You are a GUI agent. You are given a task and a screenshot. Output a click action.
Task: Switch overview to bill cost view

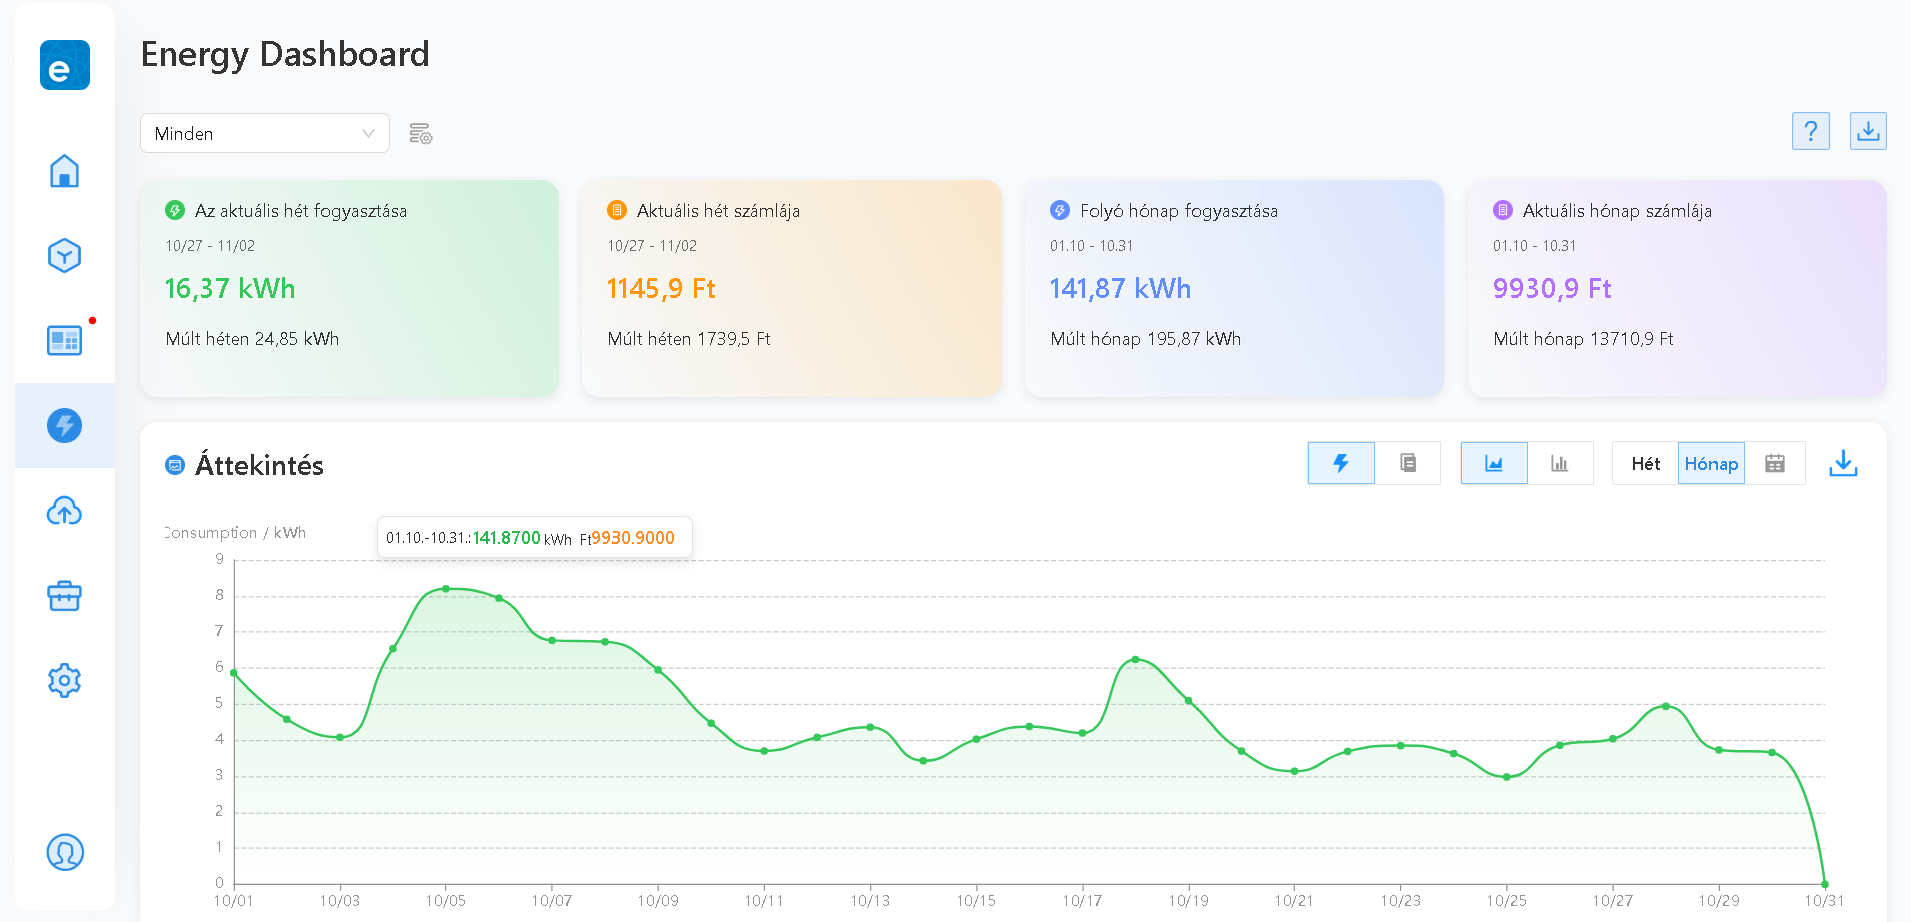(1408, 463)
